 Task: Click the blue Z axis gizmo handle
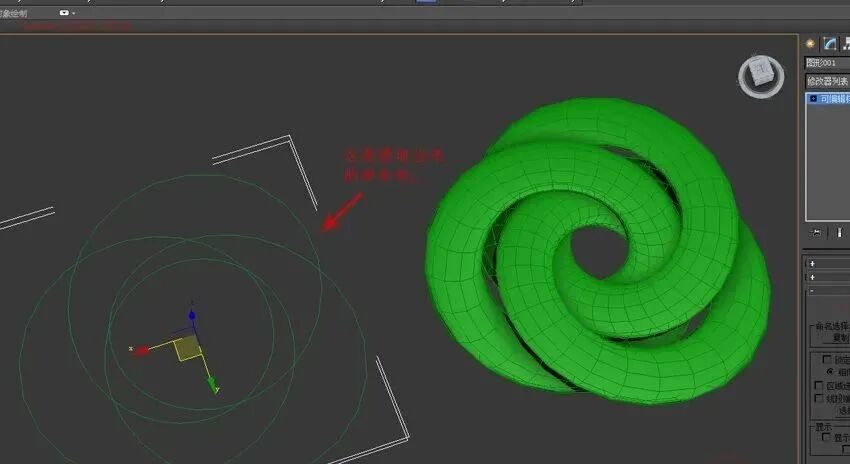tap(192, 315)
